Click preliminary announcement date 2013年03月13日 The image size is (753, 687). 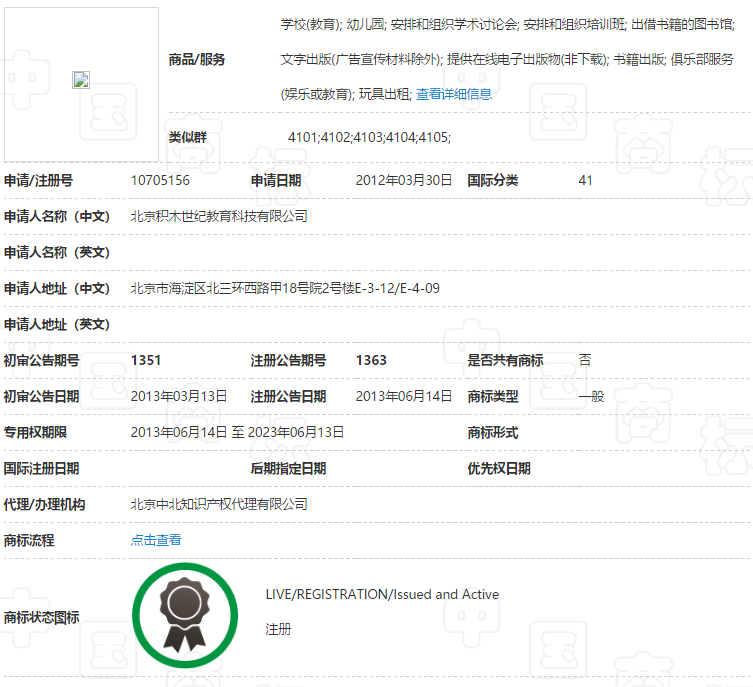pyautogui.click(x=179, y=396)
